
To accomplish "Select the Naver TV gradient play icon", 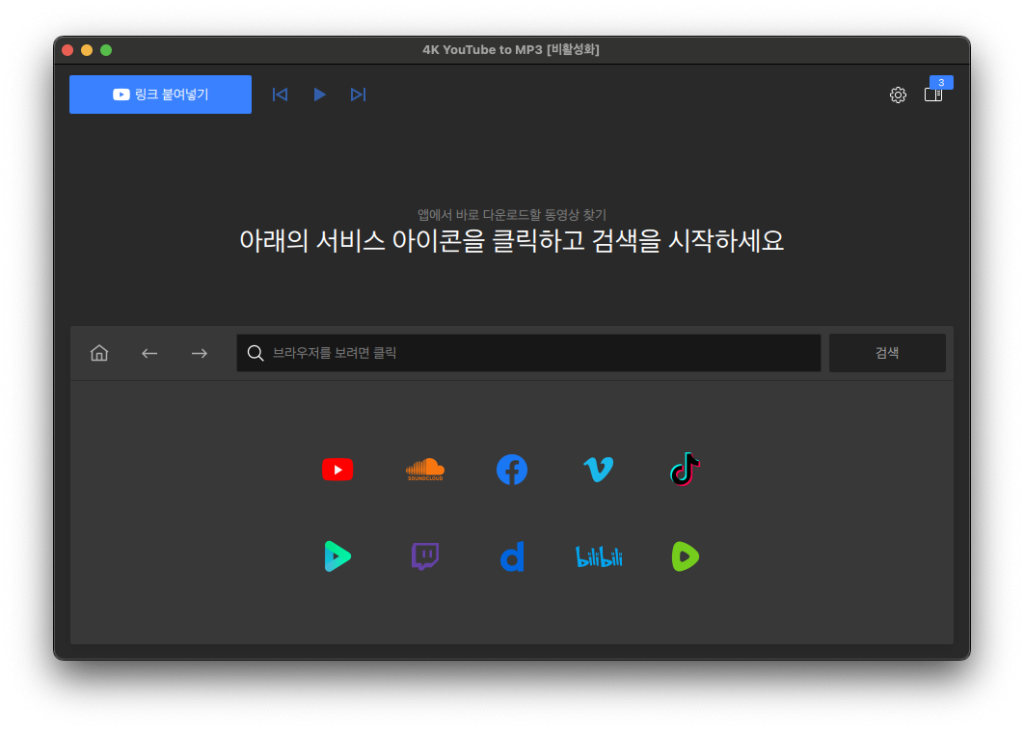I will pyautogui.click(x=337, y=556).
